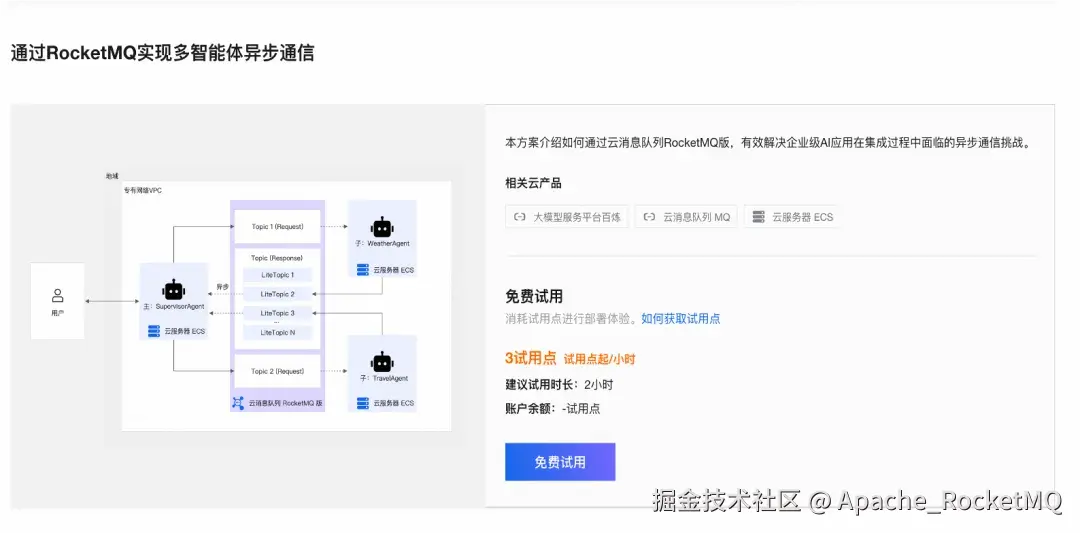
Task: Click the 相关云产品 heading
Action: (x=533, y=183)
